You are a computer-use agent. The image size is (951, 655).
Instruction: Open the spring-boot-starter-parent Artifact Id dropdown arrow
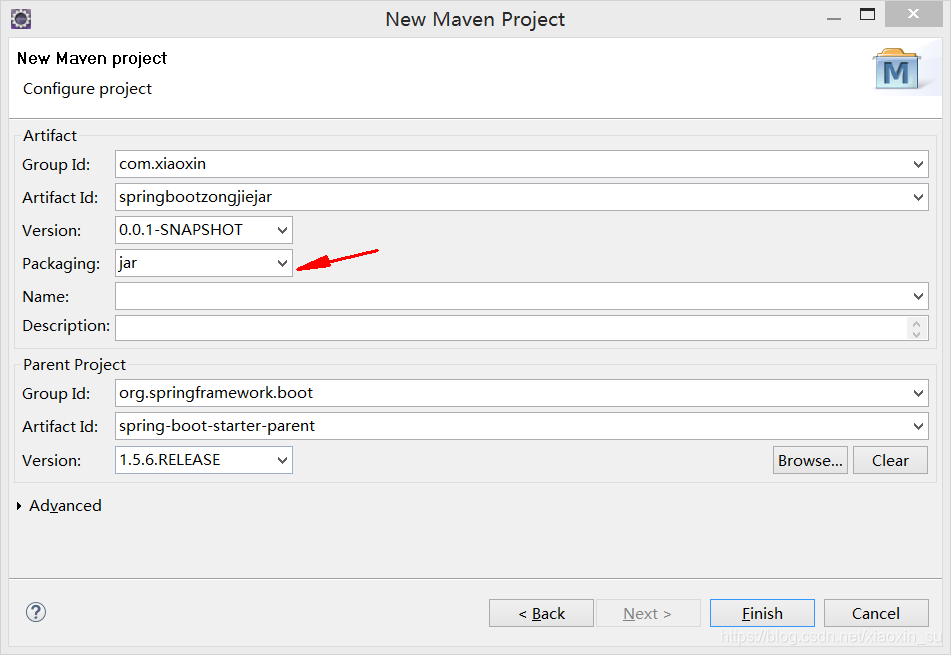pyautogui.click(x=918, y=426)
